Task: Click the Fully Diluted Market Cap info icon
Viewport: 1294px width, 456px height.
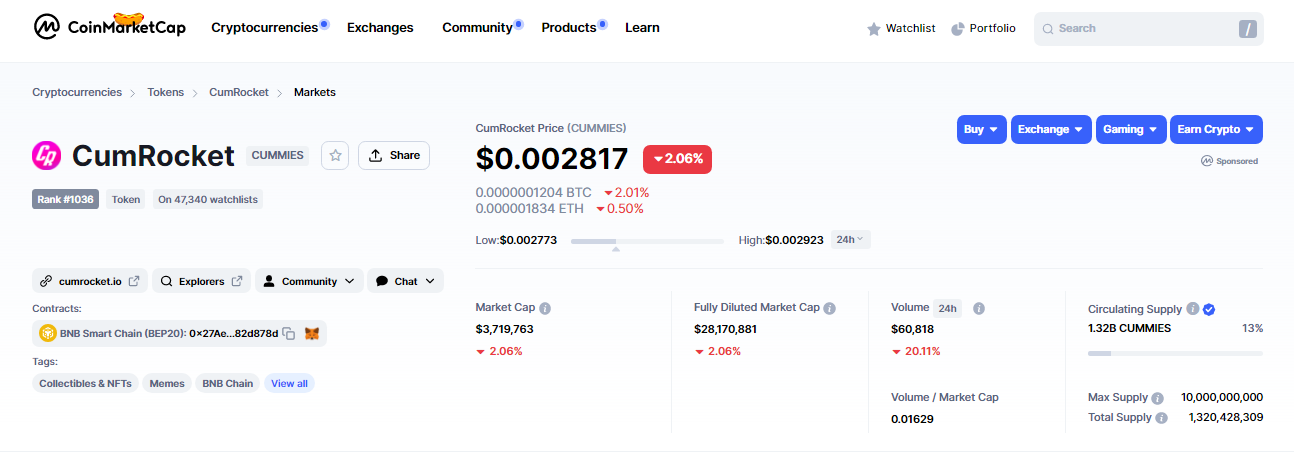Action: [x=829, y=309]
